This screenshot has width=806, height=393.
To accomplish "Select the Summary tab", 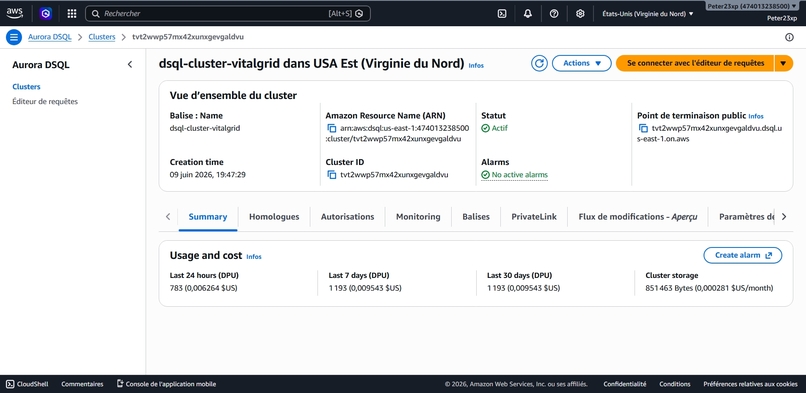I will tap(208, 217).
